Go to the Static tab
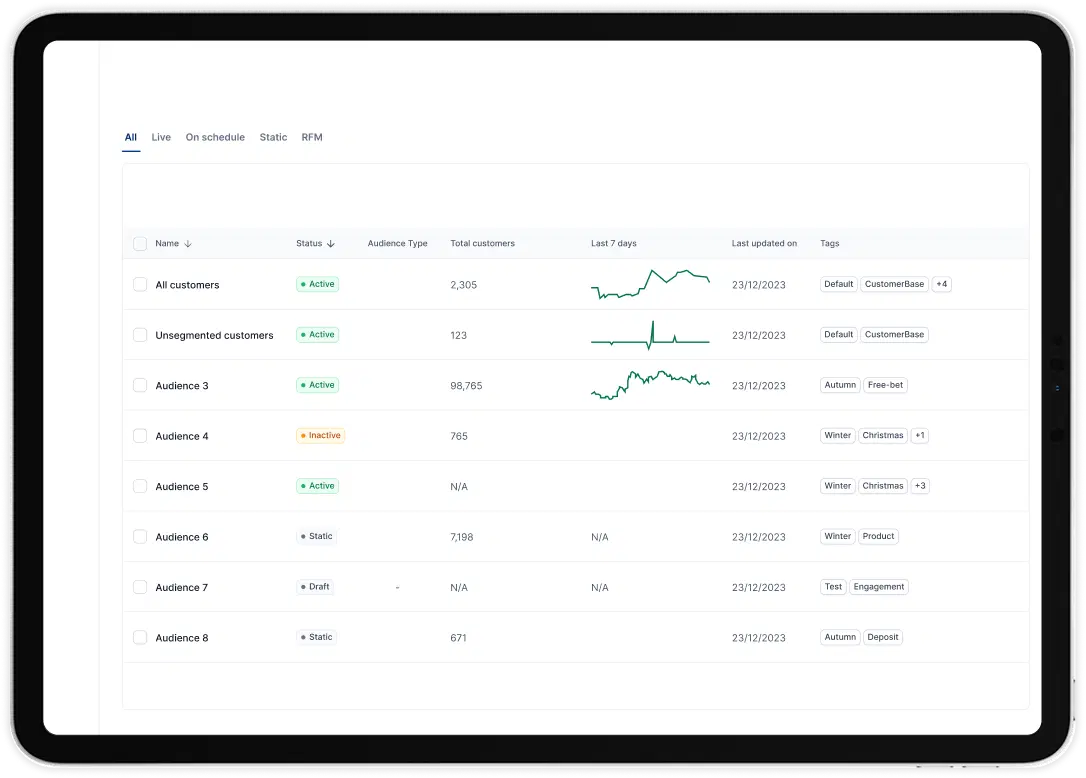 click(x=273, y=137)
